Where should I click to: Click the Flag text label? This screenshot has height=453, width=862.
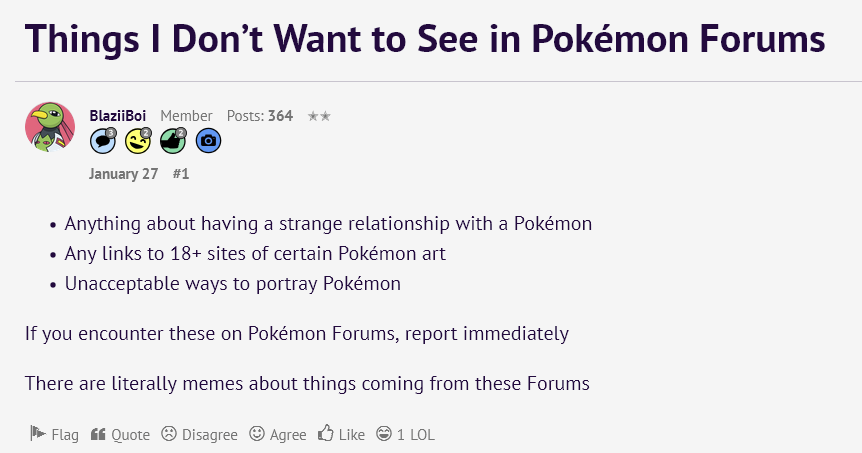pyautogui.click(x=65, y=434)
